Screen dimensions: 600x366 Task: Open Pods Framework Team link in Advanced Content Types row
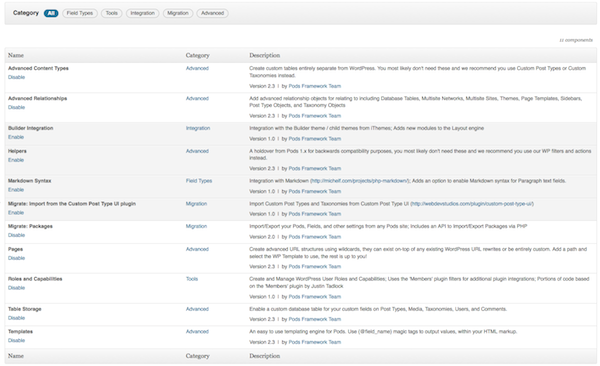pyautogui.click(x=315, y=87)
